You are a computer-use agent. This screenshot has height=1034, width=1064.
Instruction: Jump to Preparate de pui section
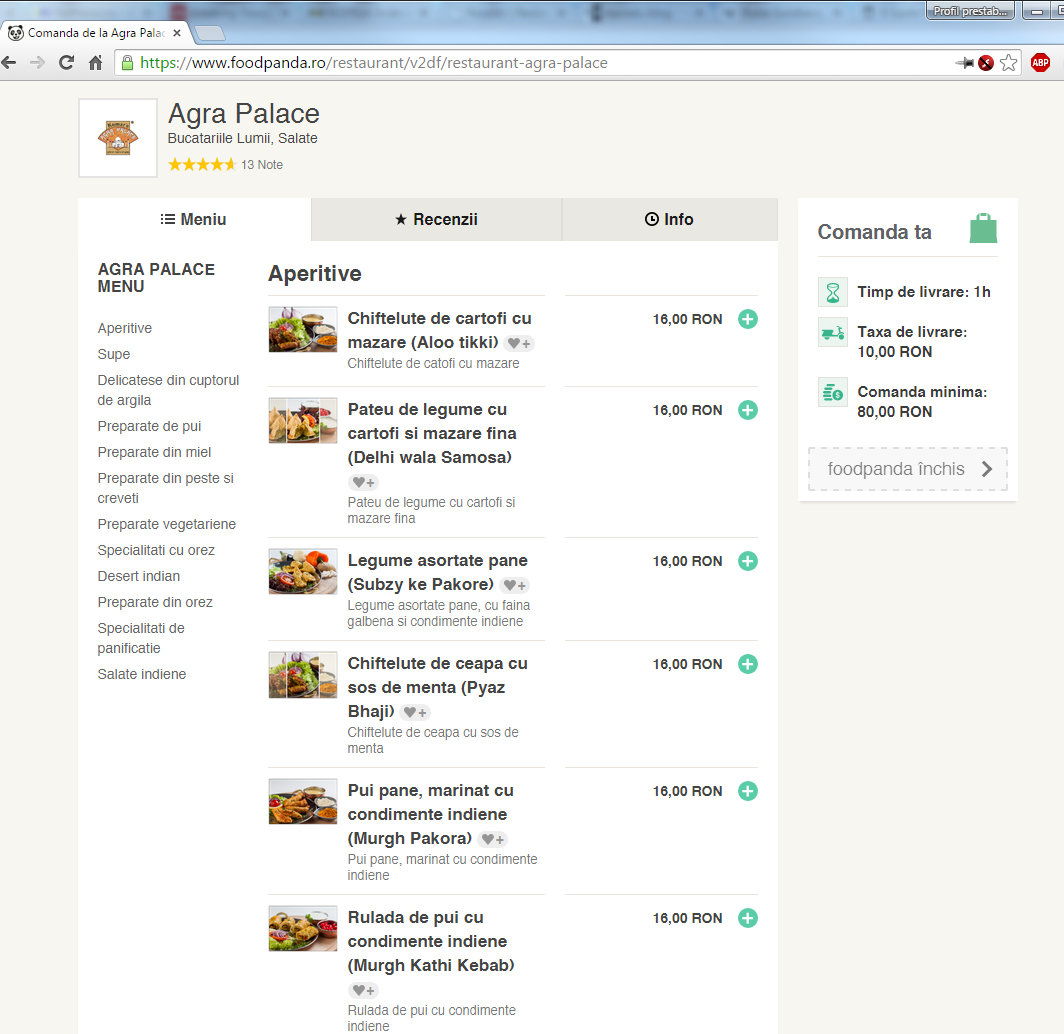tap(149, 426)
